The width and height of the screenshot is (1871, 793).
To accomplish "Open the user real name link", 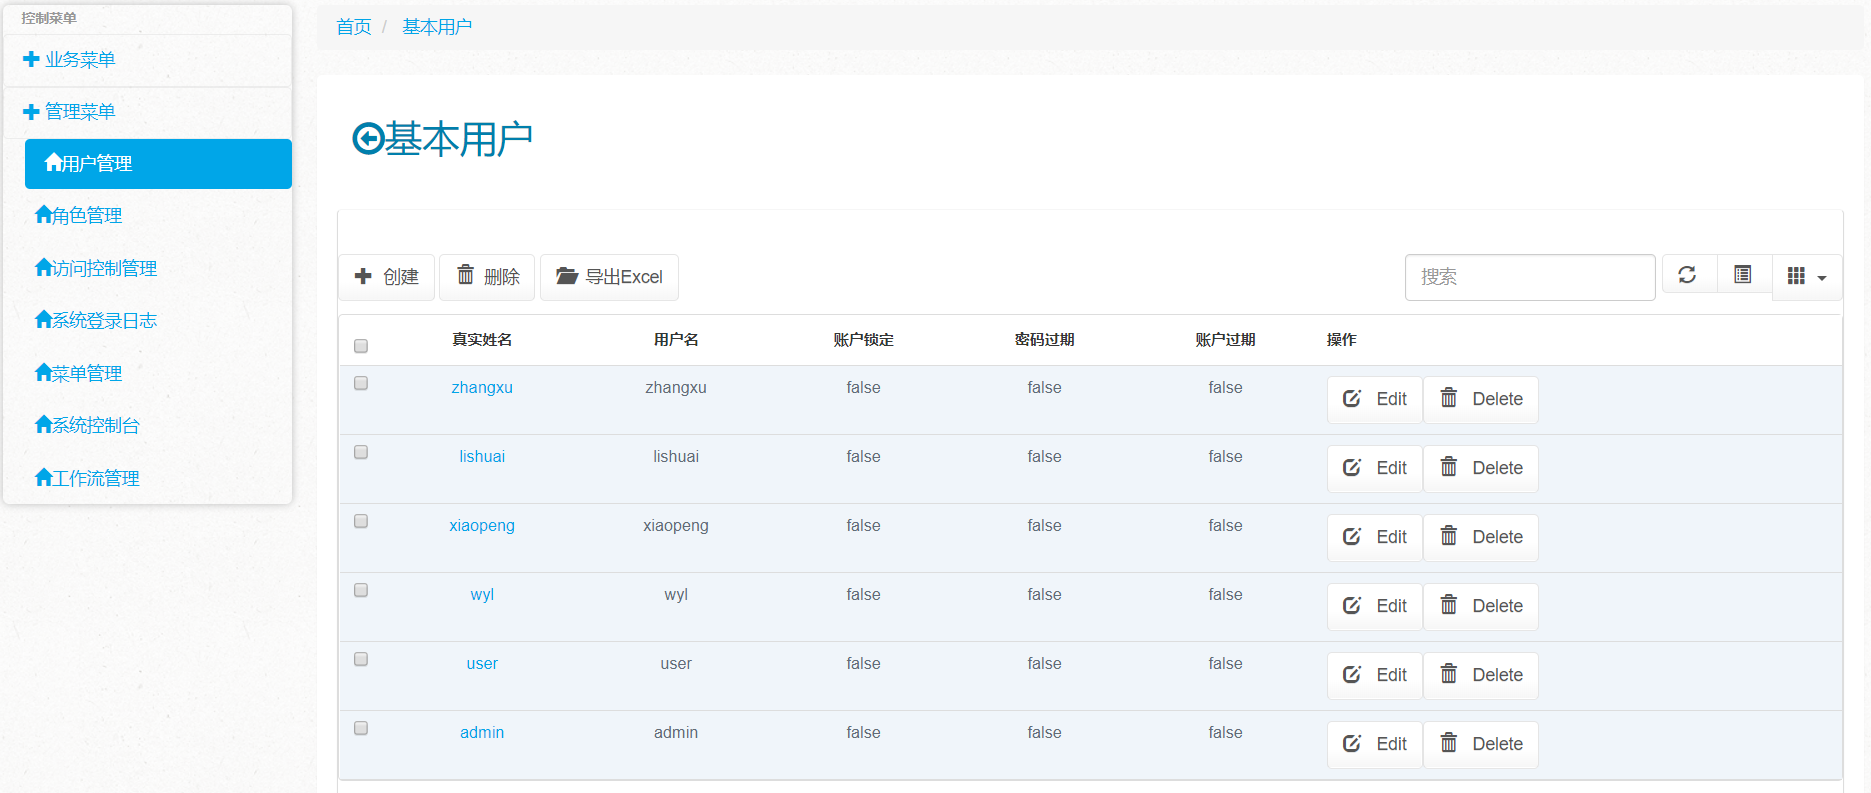I will point(482,664).
